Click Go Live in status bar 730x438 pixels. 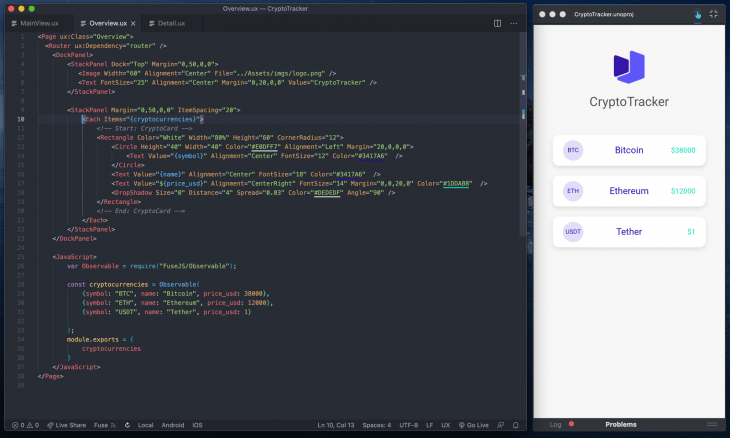[x=473, y=425]
